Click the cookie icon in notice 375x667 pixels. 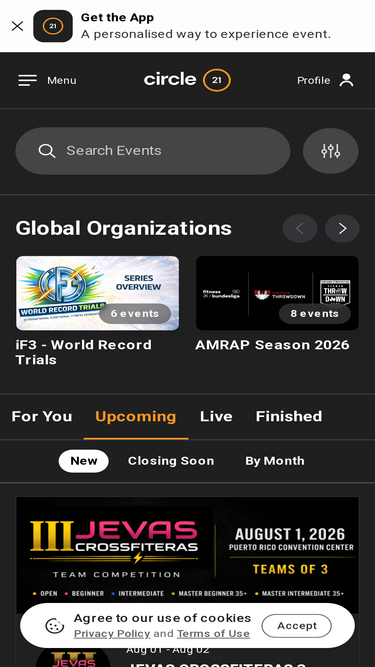tap(54, 626)
